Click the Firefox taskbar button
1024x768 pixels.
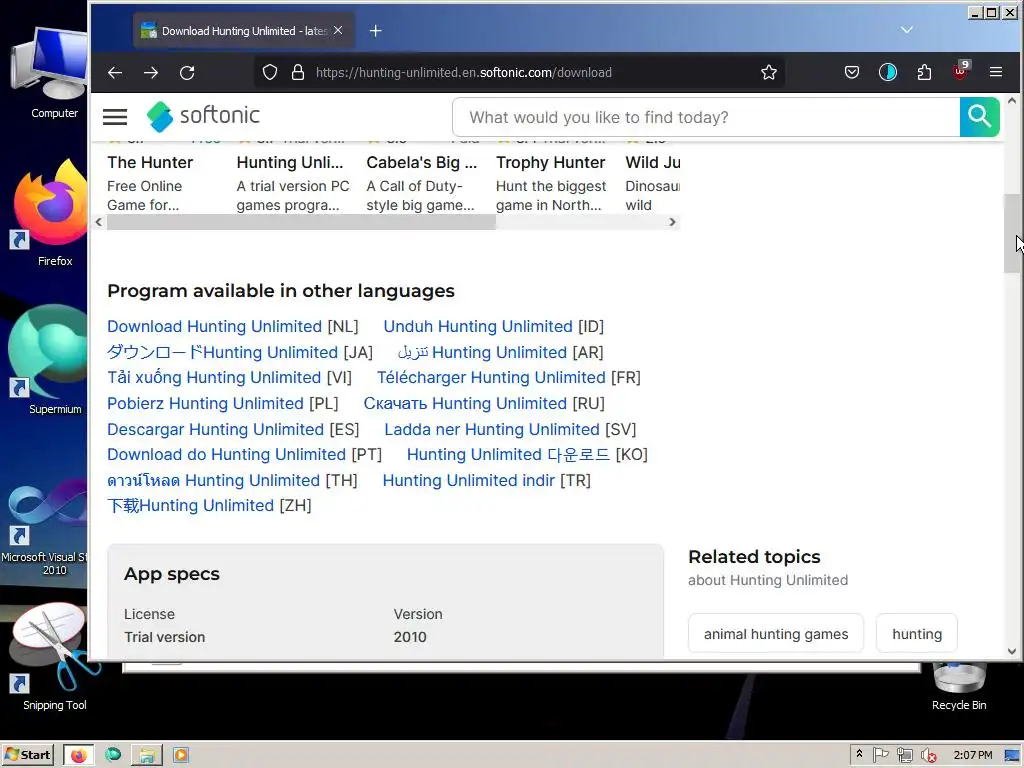79,755
